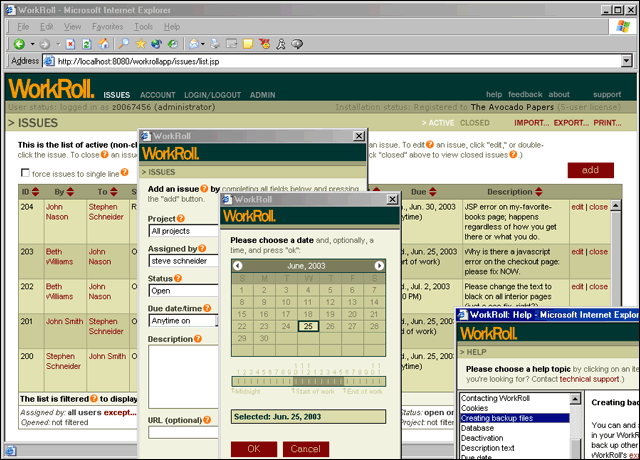Confirm date with the OK button

[254, 449]
